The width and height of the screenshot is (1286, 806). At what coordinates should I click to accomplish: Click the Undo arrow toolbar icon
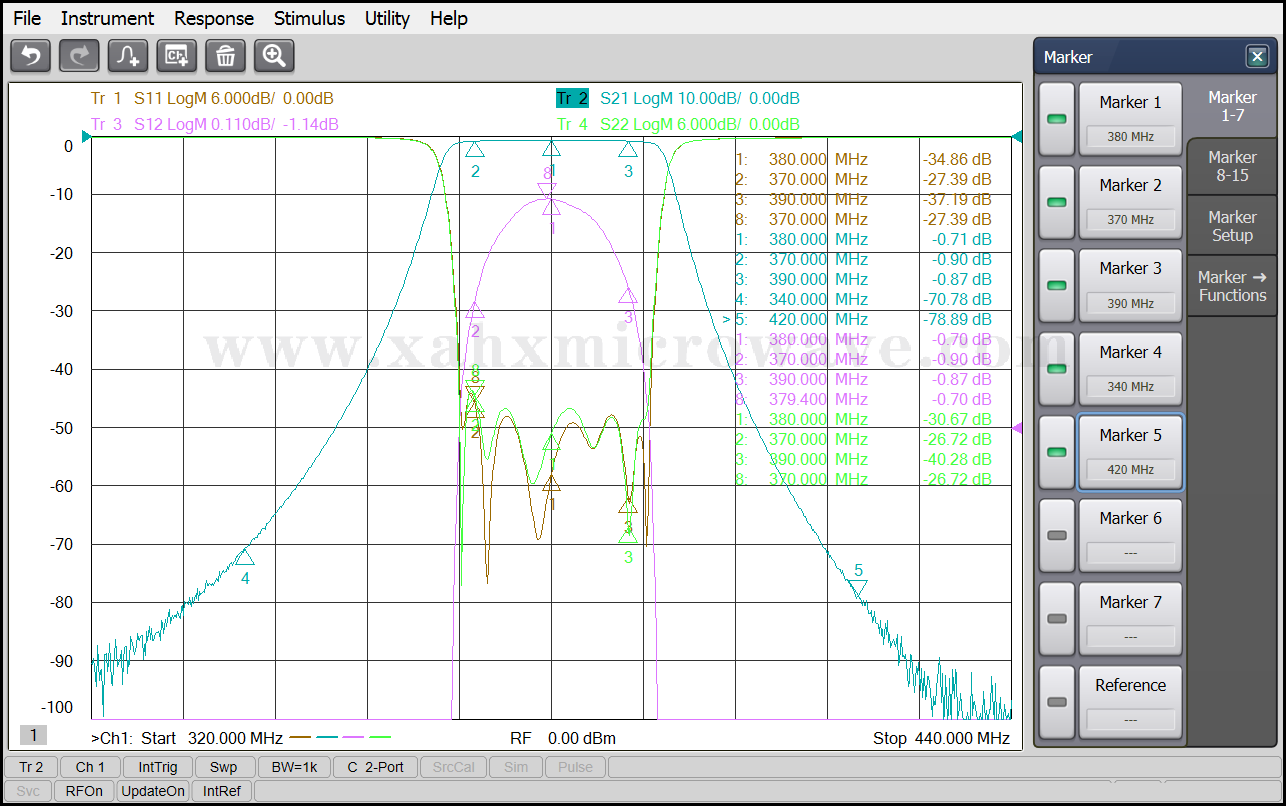pos(30,56)
